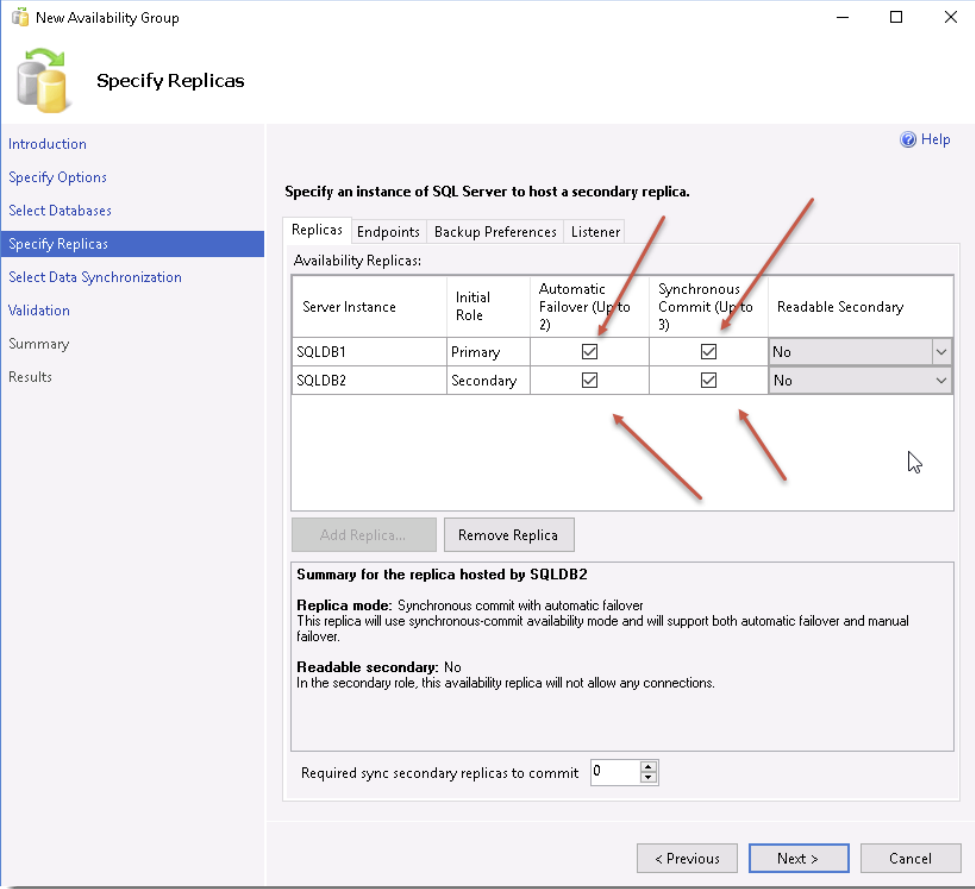The image size is (975, 889).
Task: Click the required sync replicas number field
Action: (x=615, y=772)
